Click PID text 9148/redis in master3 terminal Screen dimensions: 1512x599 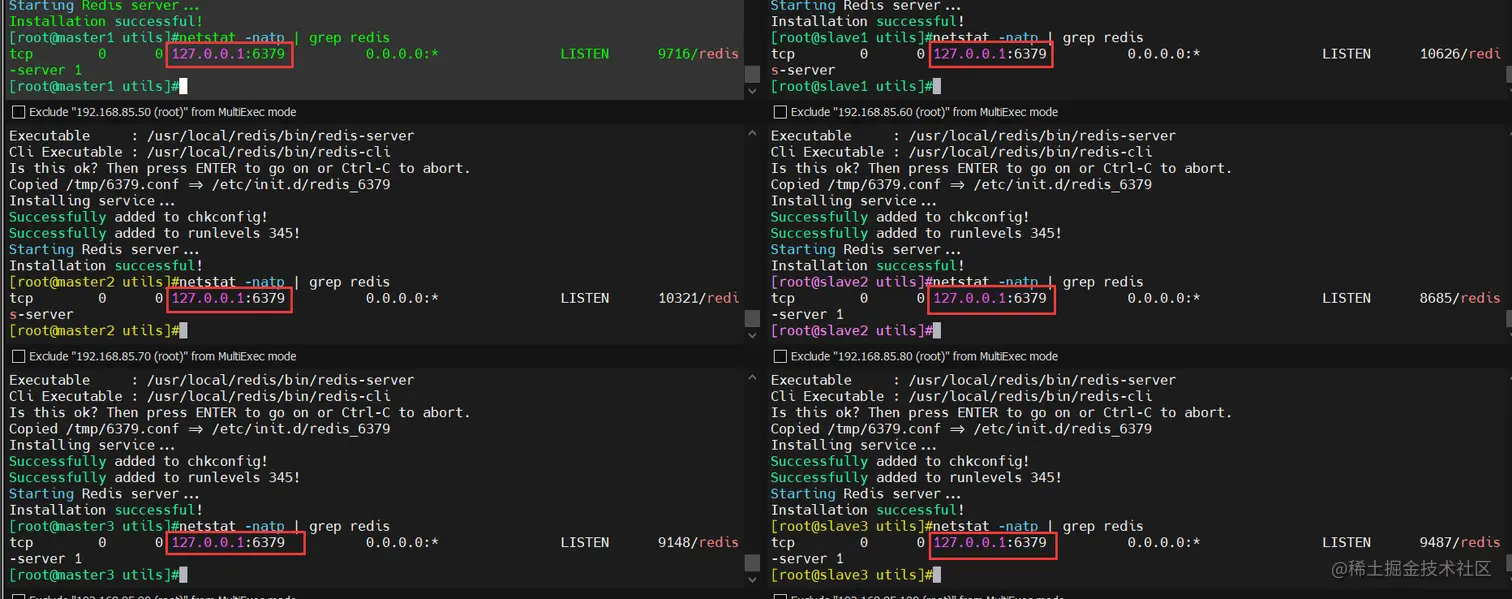click(x=698, y=542)
